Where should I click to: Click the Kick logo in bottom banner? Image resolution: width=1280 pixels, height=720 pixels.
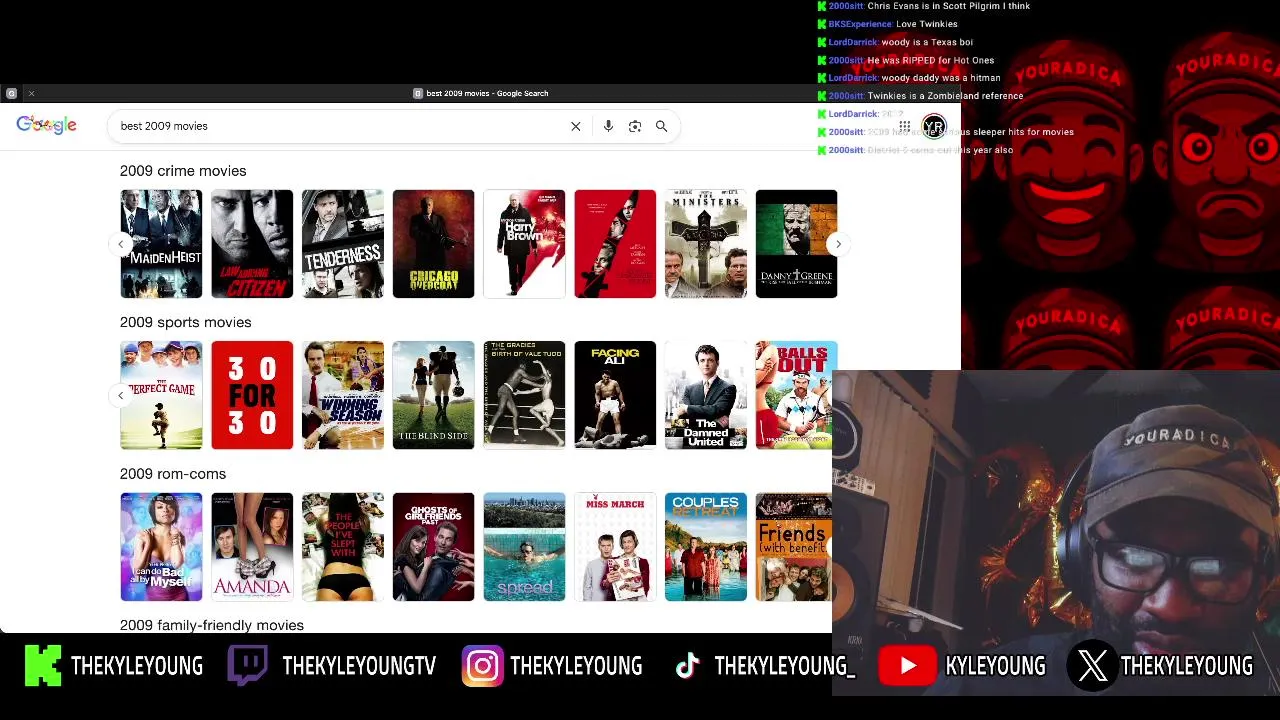click(x=43, y=666)
